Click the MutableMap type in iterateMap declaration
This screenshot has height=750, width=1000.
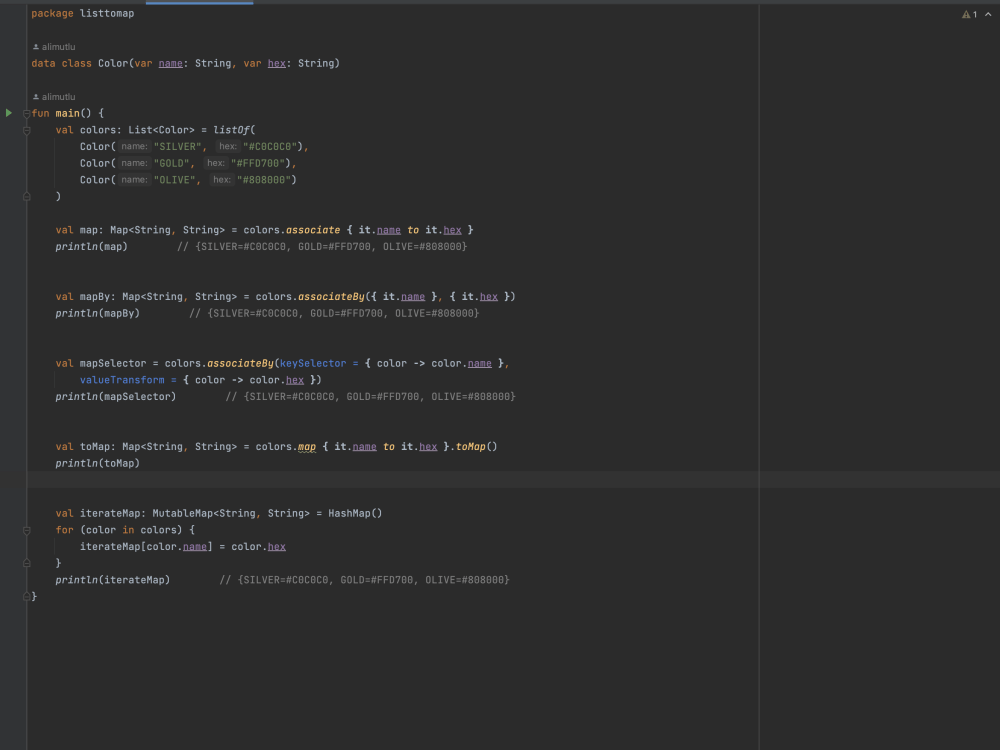click(x=182, y=513)
